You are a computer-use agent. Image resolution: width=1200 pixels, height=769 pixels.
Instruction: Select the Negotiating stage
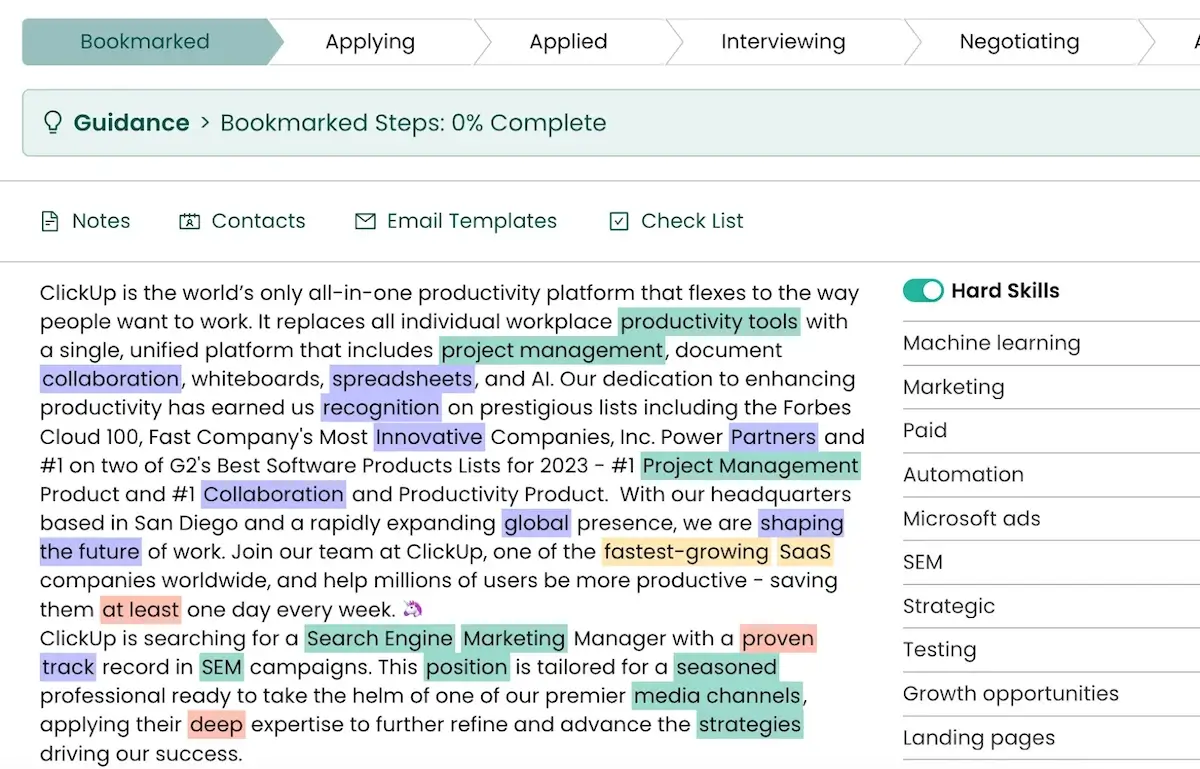[1019, 41]
